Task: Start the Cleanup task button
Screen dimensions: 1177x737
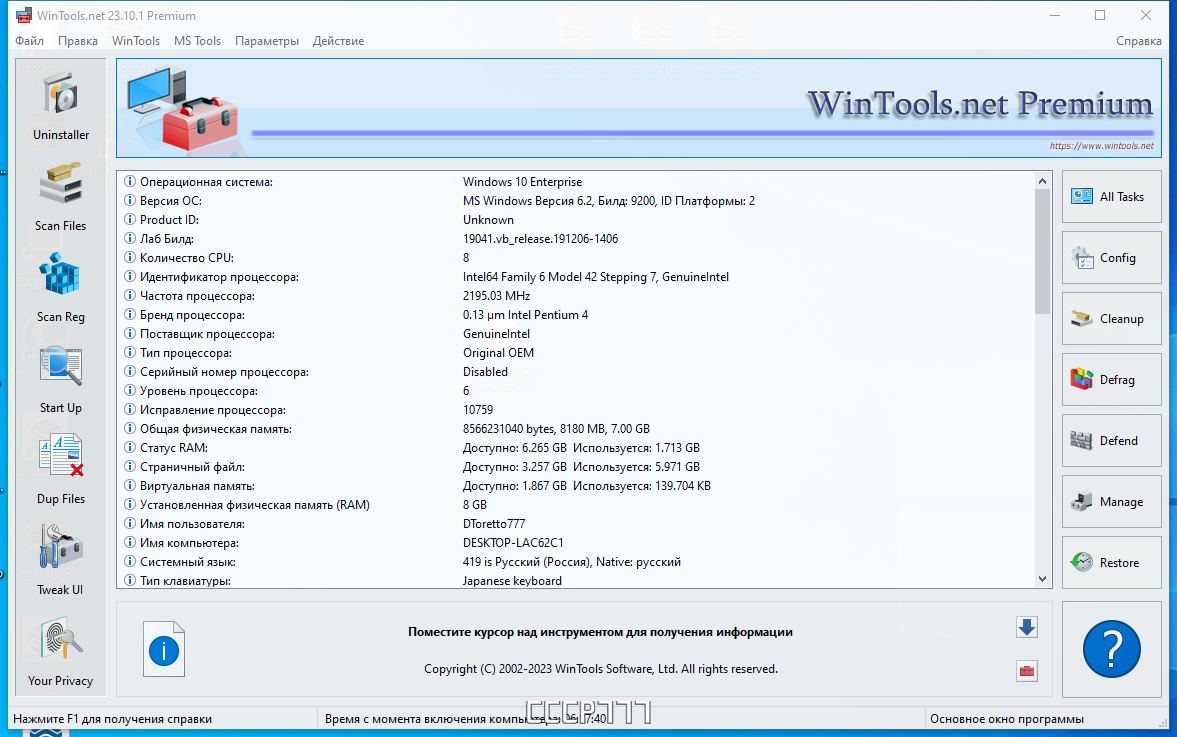Action: [x=1112, y=318]
